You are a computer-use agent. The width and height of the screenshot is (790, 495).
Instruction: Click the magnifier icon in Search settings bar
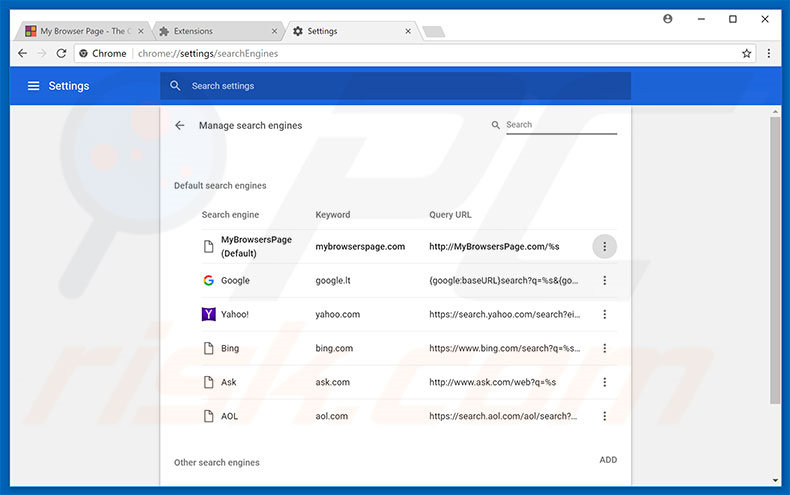pyautogui.click(x=175, y=86)
